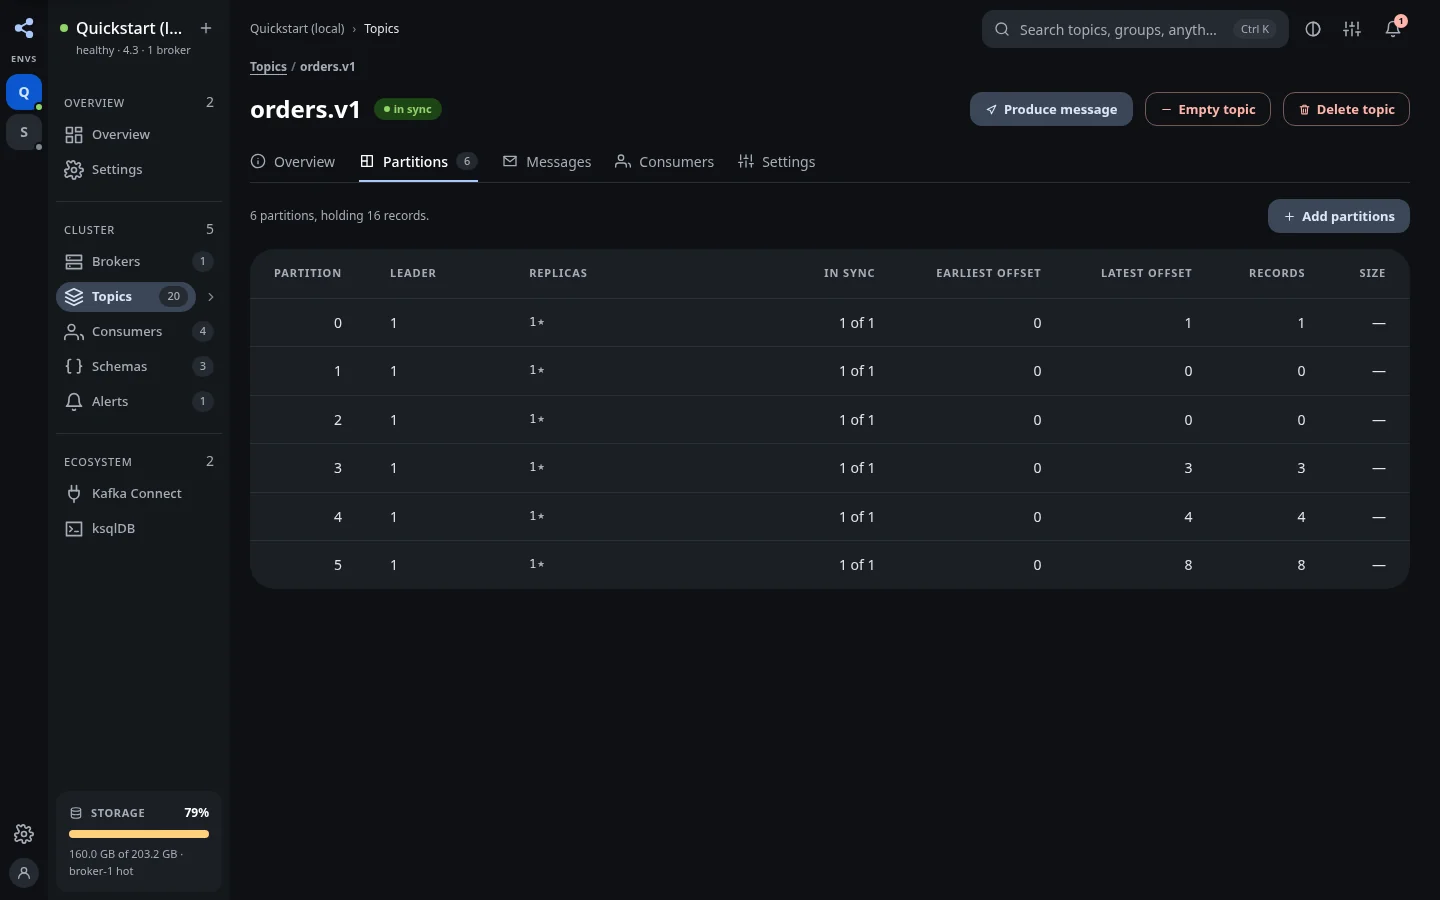Open Schemas in the sidebar
The image size is (1440, 900).
tap(139, 367)
